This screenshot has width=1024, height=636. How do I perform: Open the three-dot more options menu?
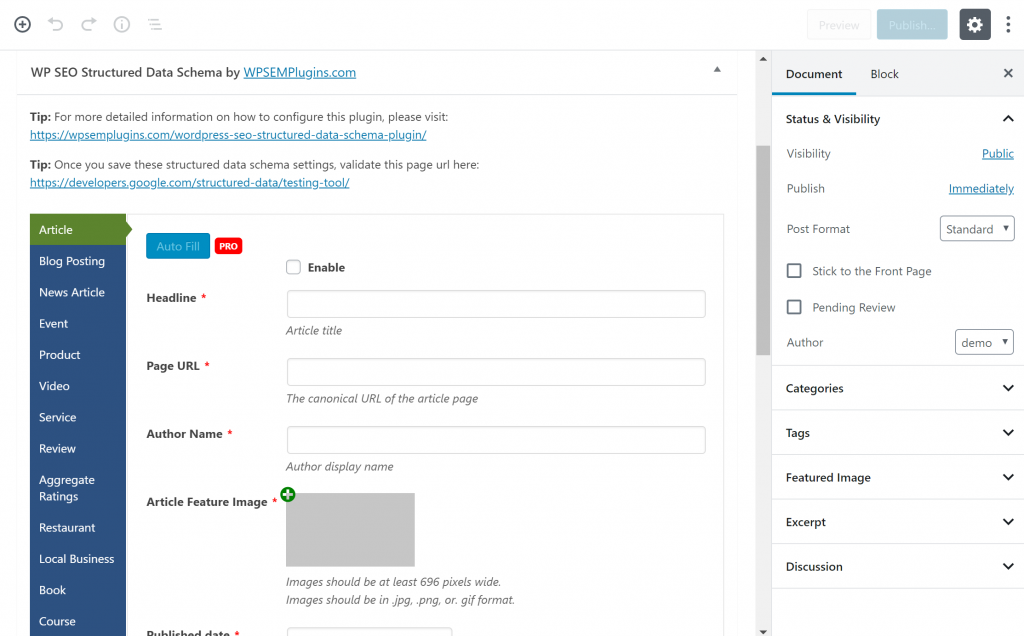(x=1008, y=25)
